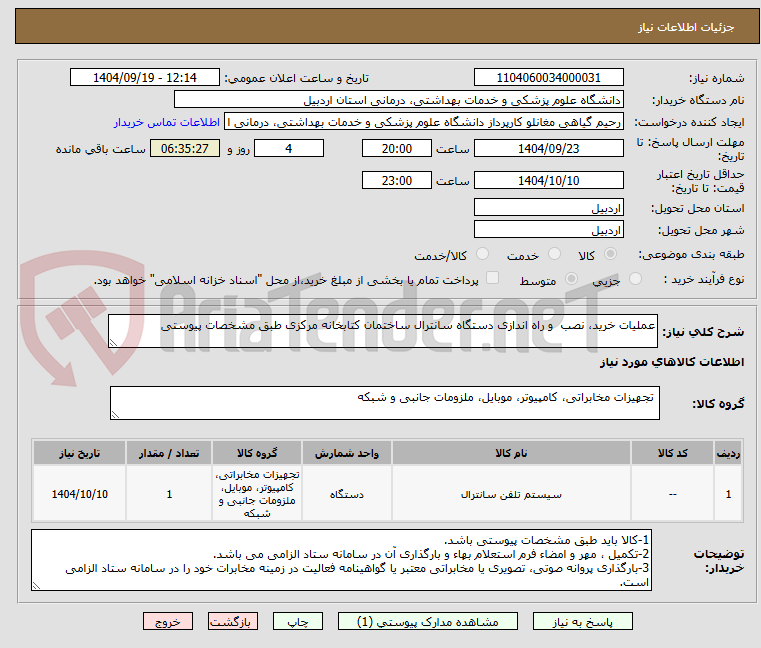Viewport: 761px width, 648px height.
Task: Select the خدمت radio button
Action: click(554, 254)
